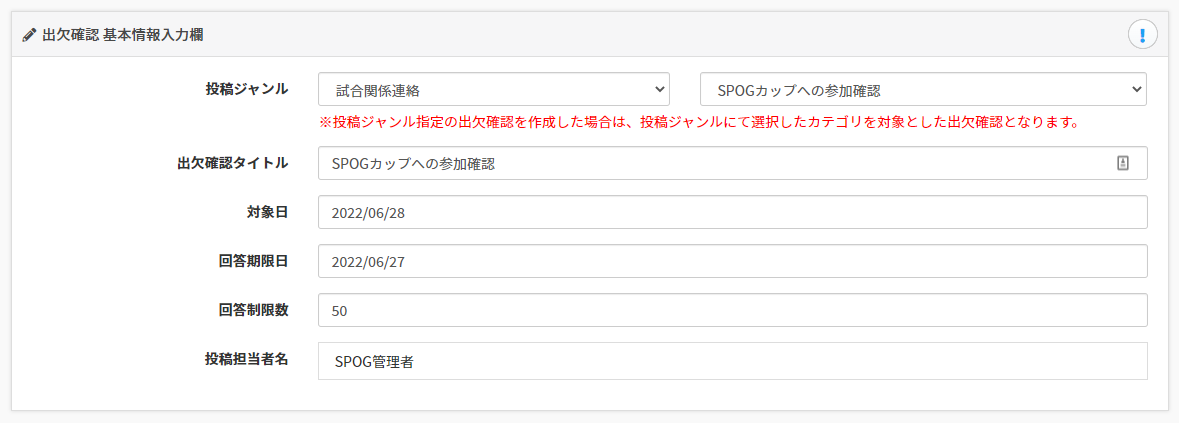Click the 投稿担当者名 label

click(247, 358)
